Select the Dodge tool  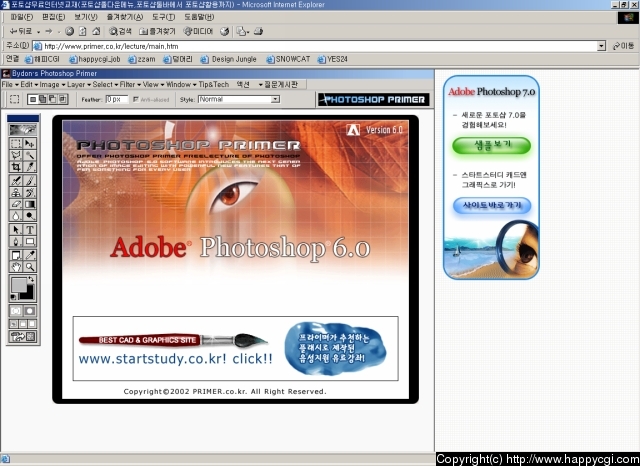click(29, 216)
